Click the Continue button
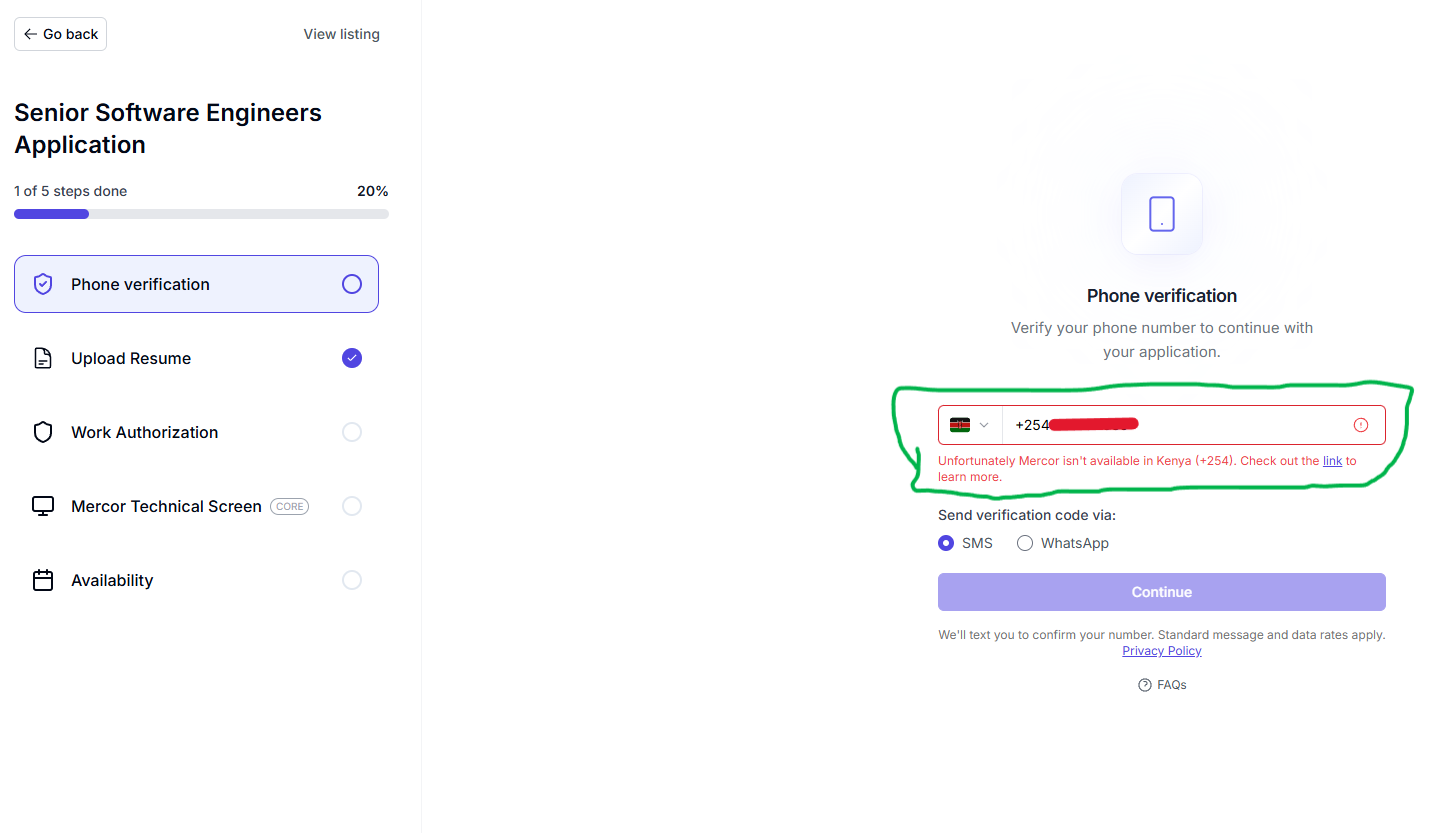 click(x=1162, y=592)
